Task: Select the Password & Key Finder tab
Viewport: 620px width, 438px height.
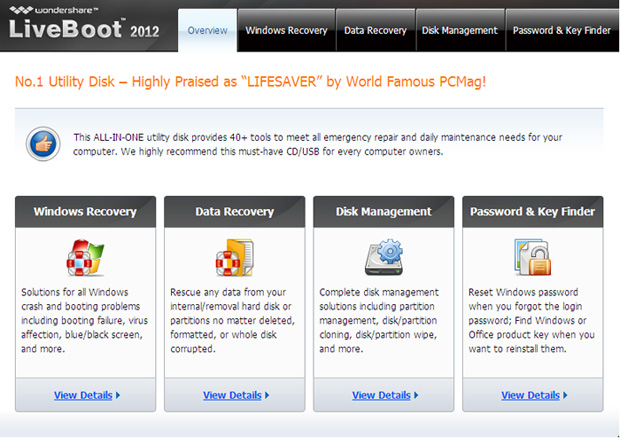Action: click(x=562, y=30)
